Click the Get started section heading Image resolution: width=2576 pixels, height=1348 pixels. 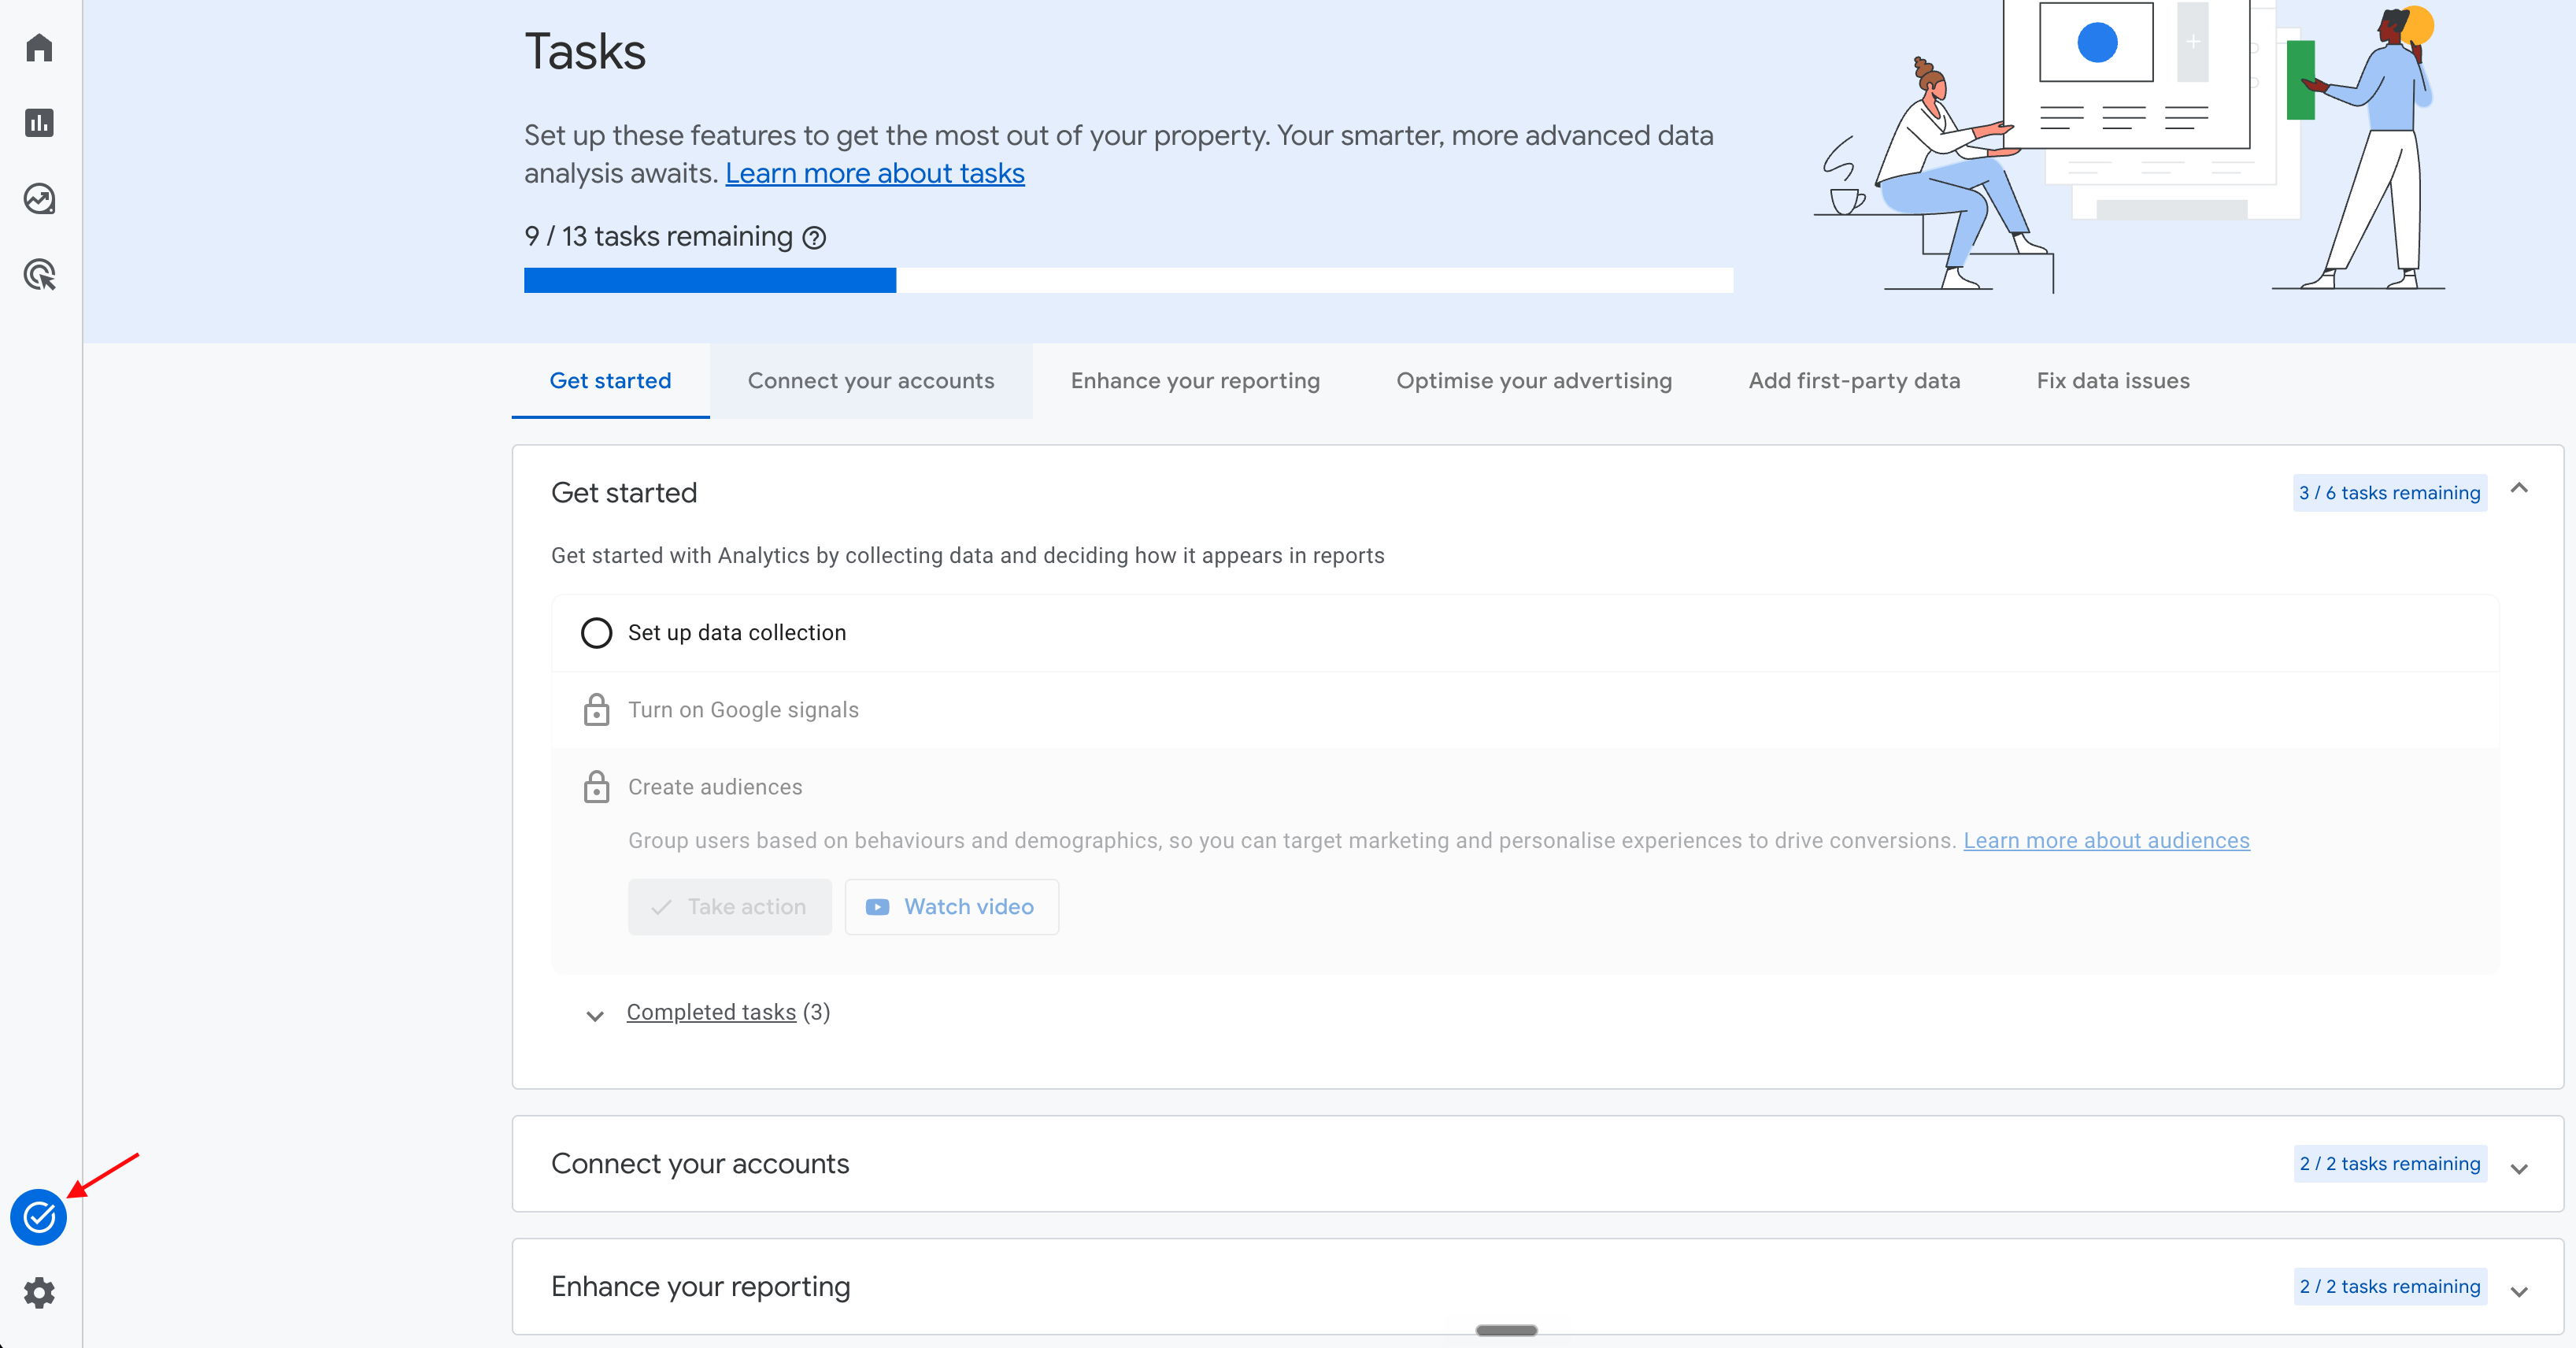624,493
